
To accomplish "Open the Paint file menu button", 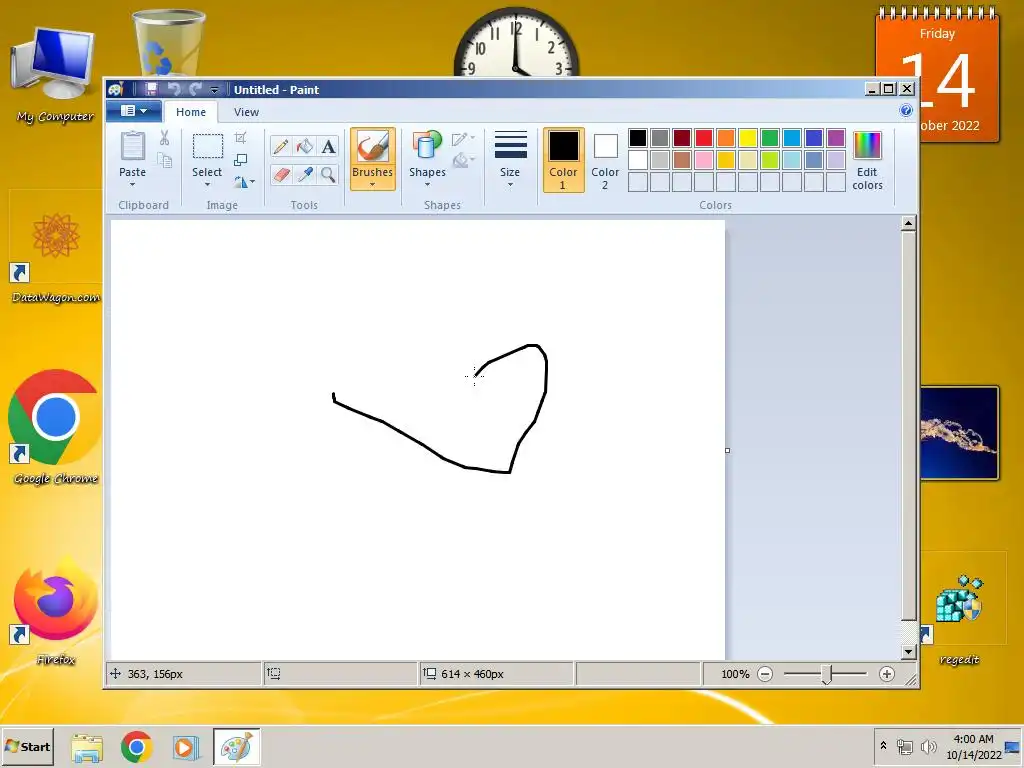I will pos(134,111).
